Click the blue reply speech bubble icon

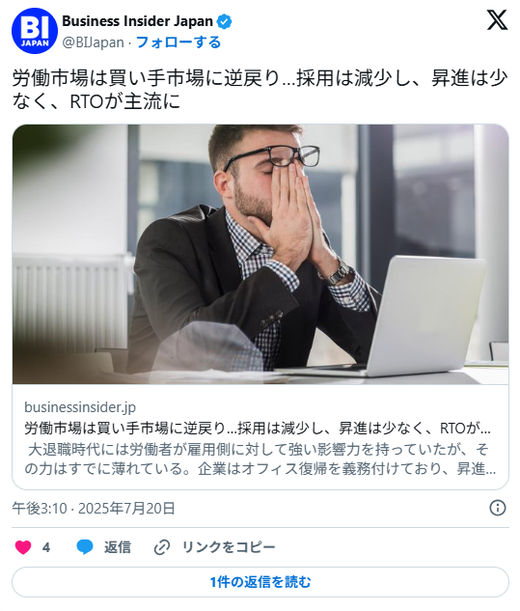click(85, 547)
